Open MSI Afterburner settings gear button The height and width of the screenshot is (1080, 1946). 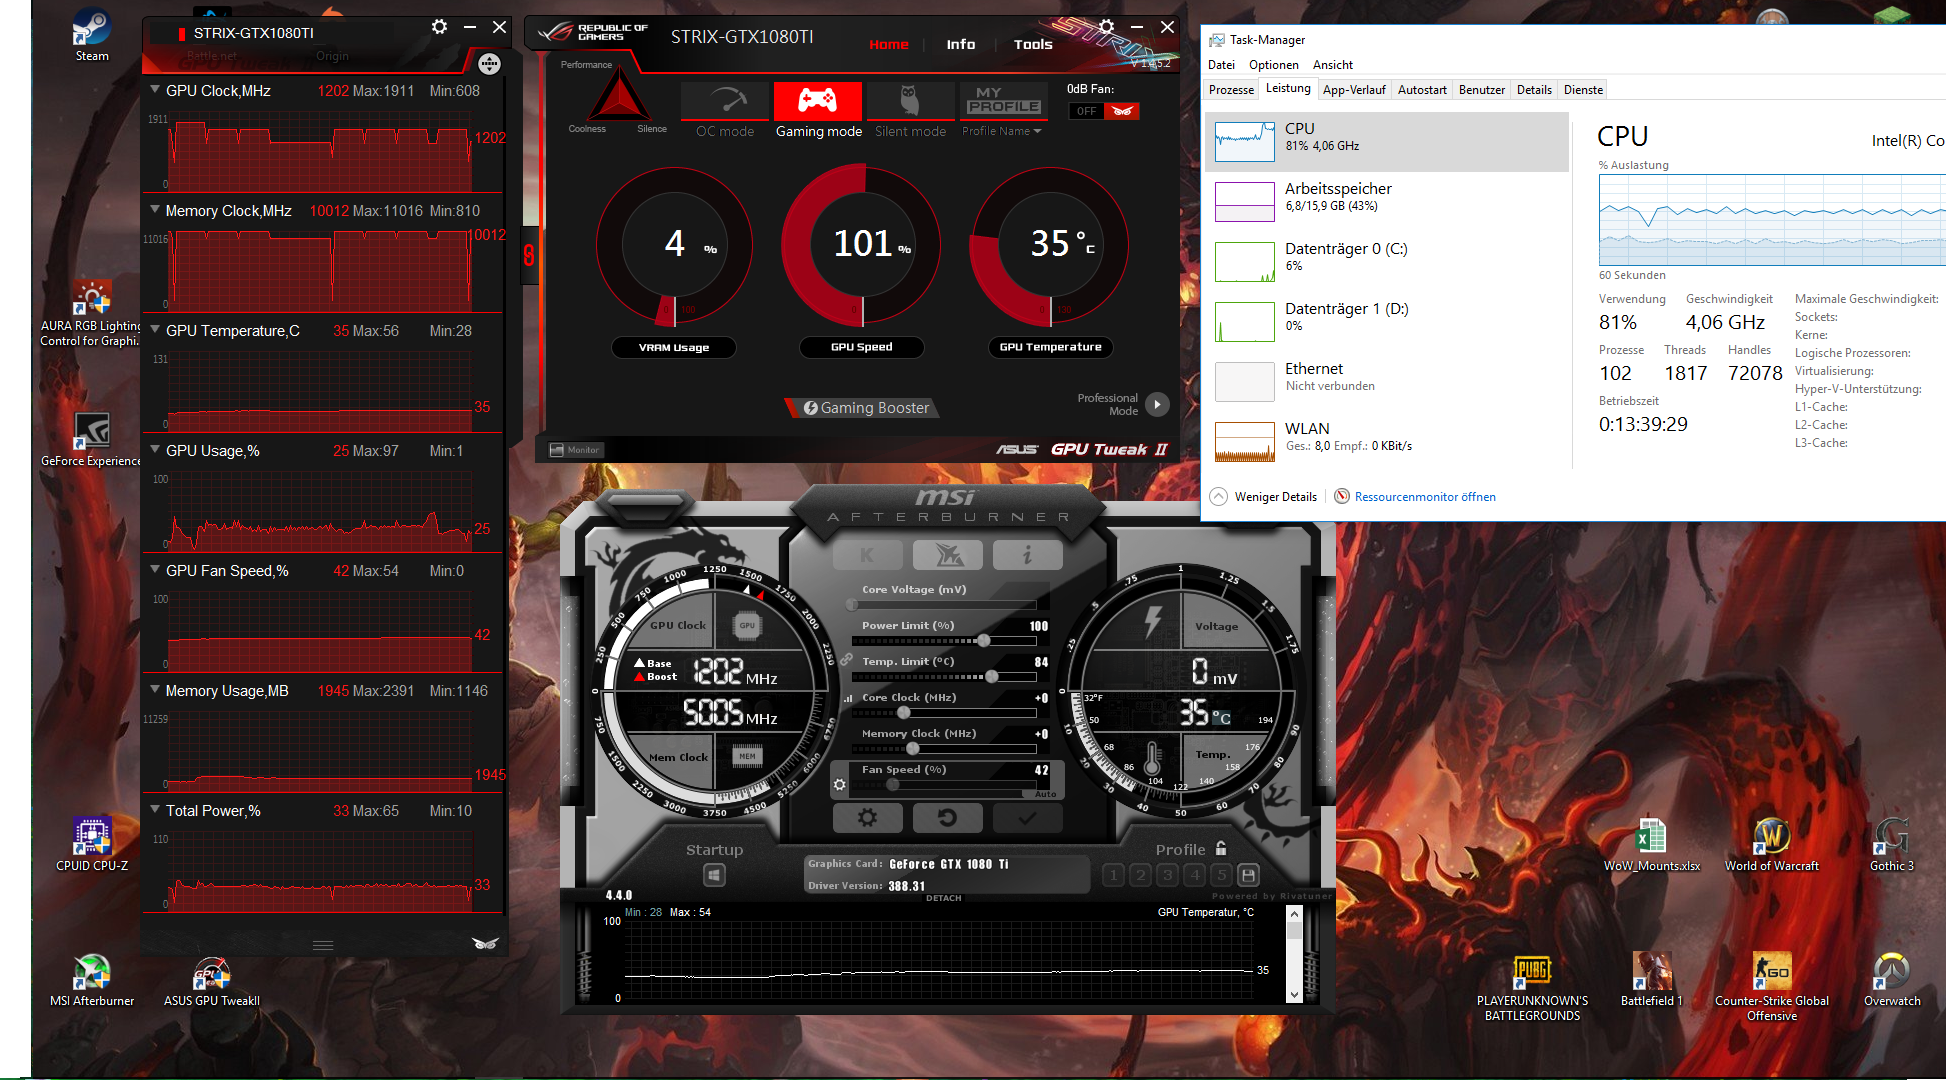(867, 818)
